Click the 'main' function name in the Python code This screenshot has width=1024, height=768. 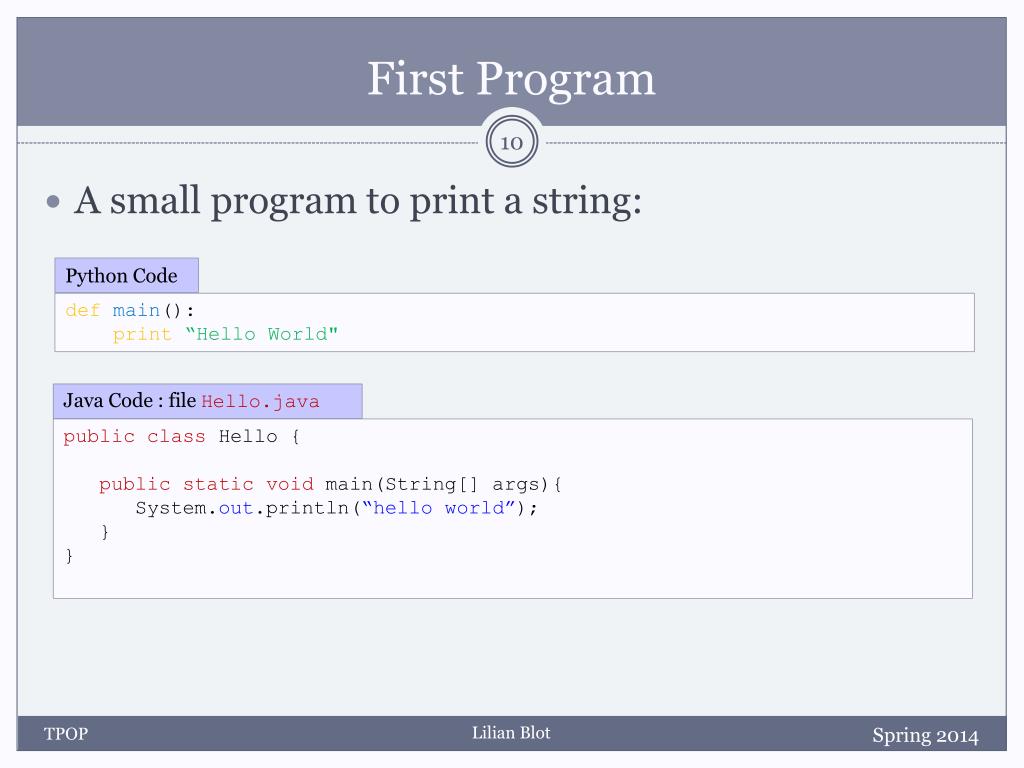(136, 310)
